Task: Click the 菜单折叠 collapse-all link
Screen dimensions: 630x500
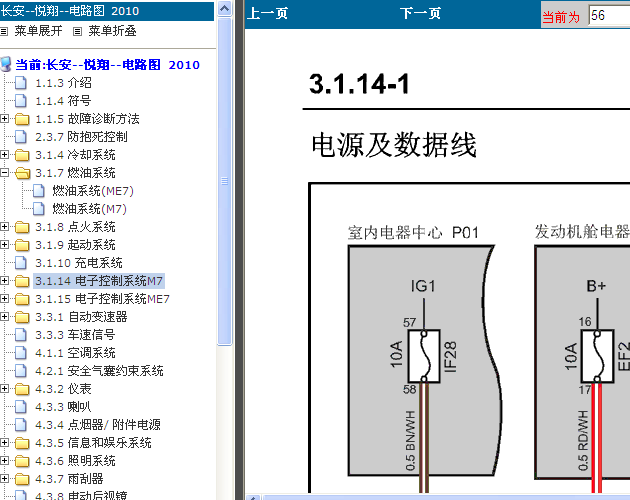Action: pos(112,31)
